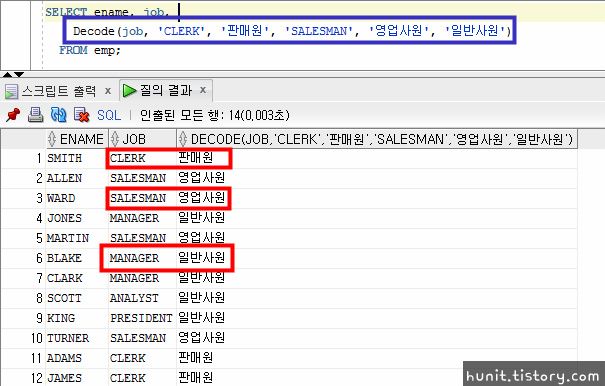
Task: Click the 'FROM emp;' line in editor
Action: coord(90,50)
